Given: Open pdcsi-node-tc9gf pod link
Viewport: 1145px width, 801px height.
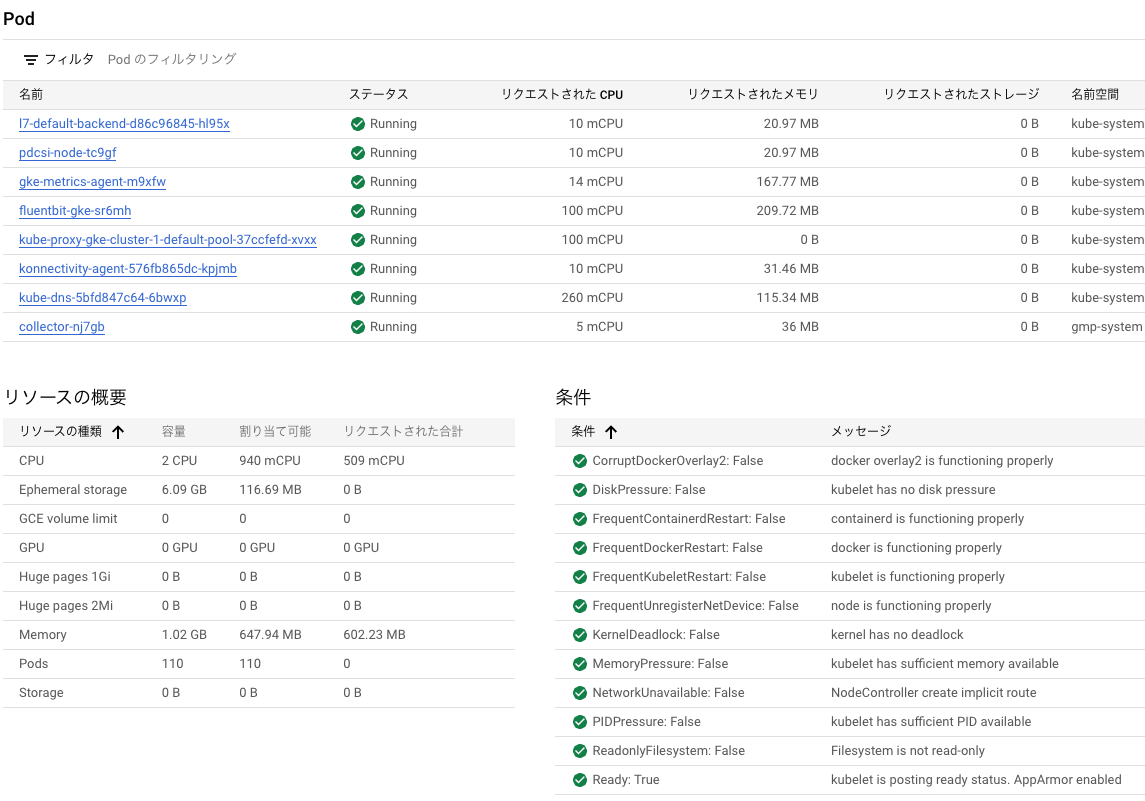Looking at the screenshot, I should click(x=67, y=153).
